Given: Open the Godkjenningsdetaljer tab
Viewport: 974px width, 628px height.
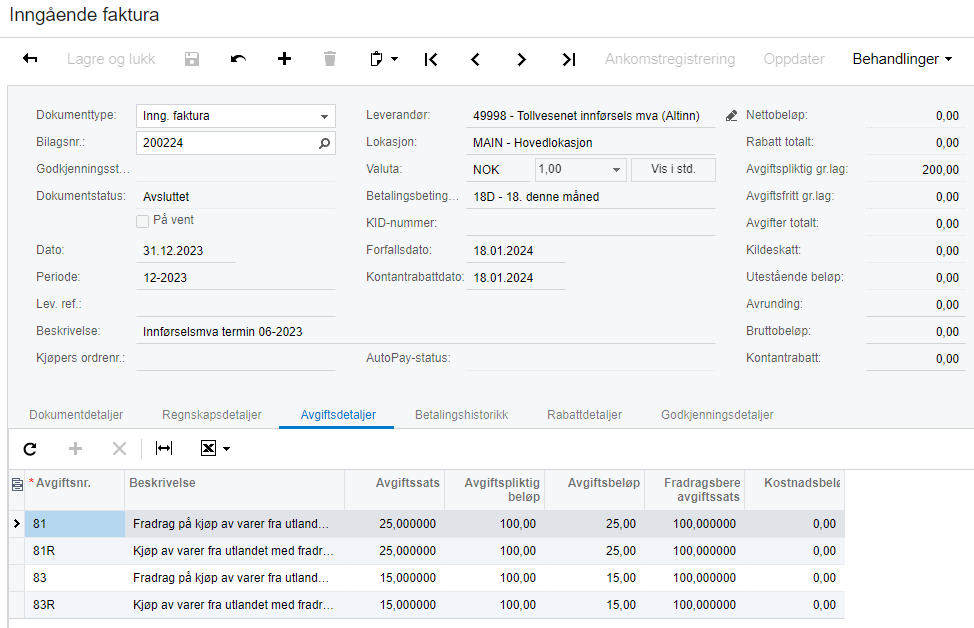Looking at the screenshot, I should click(717, 414).
